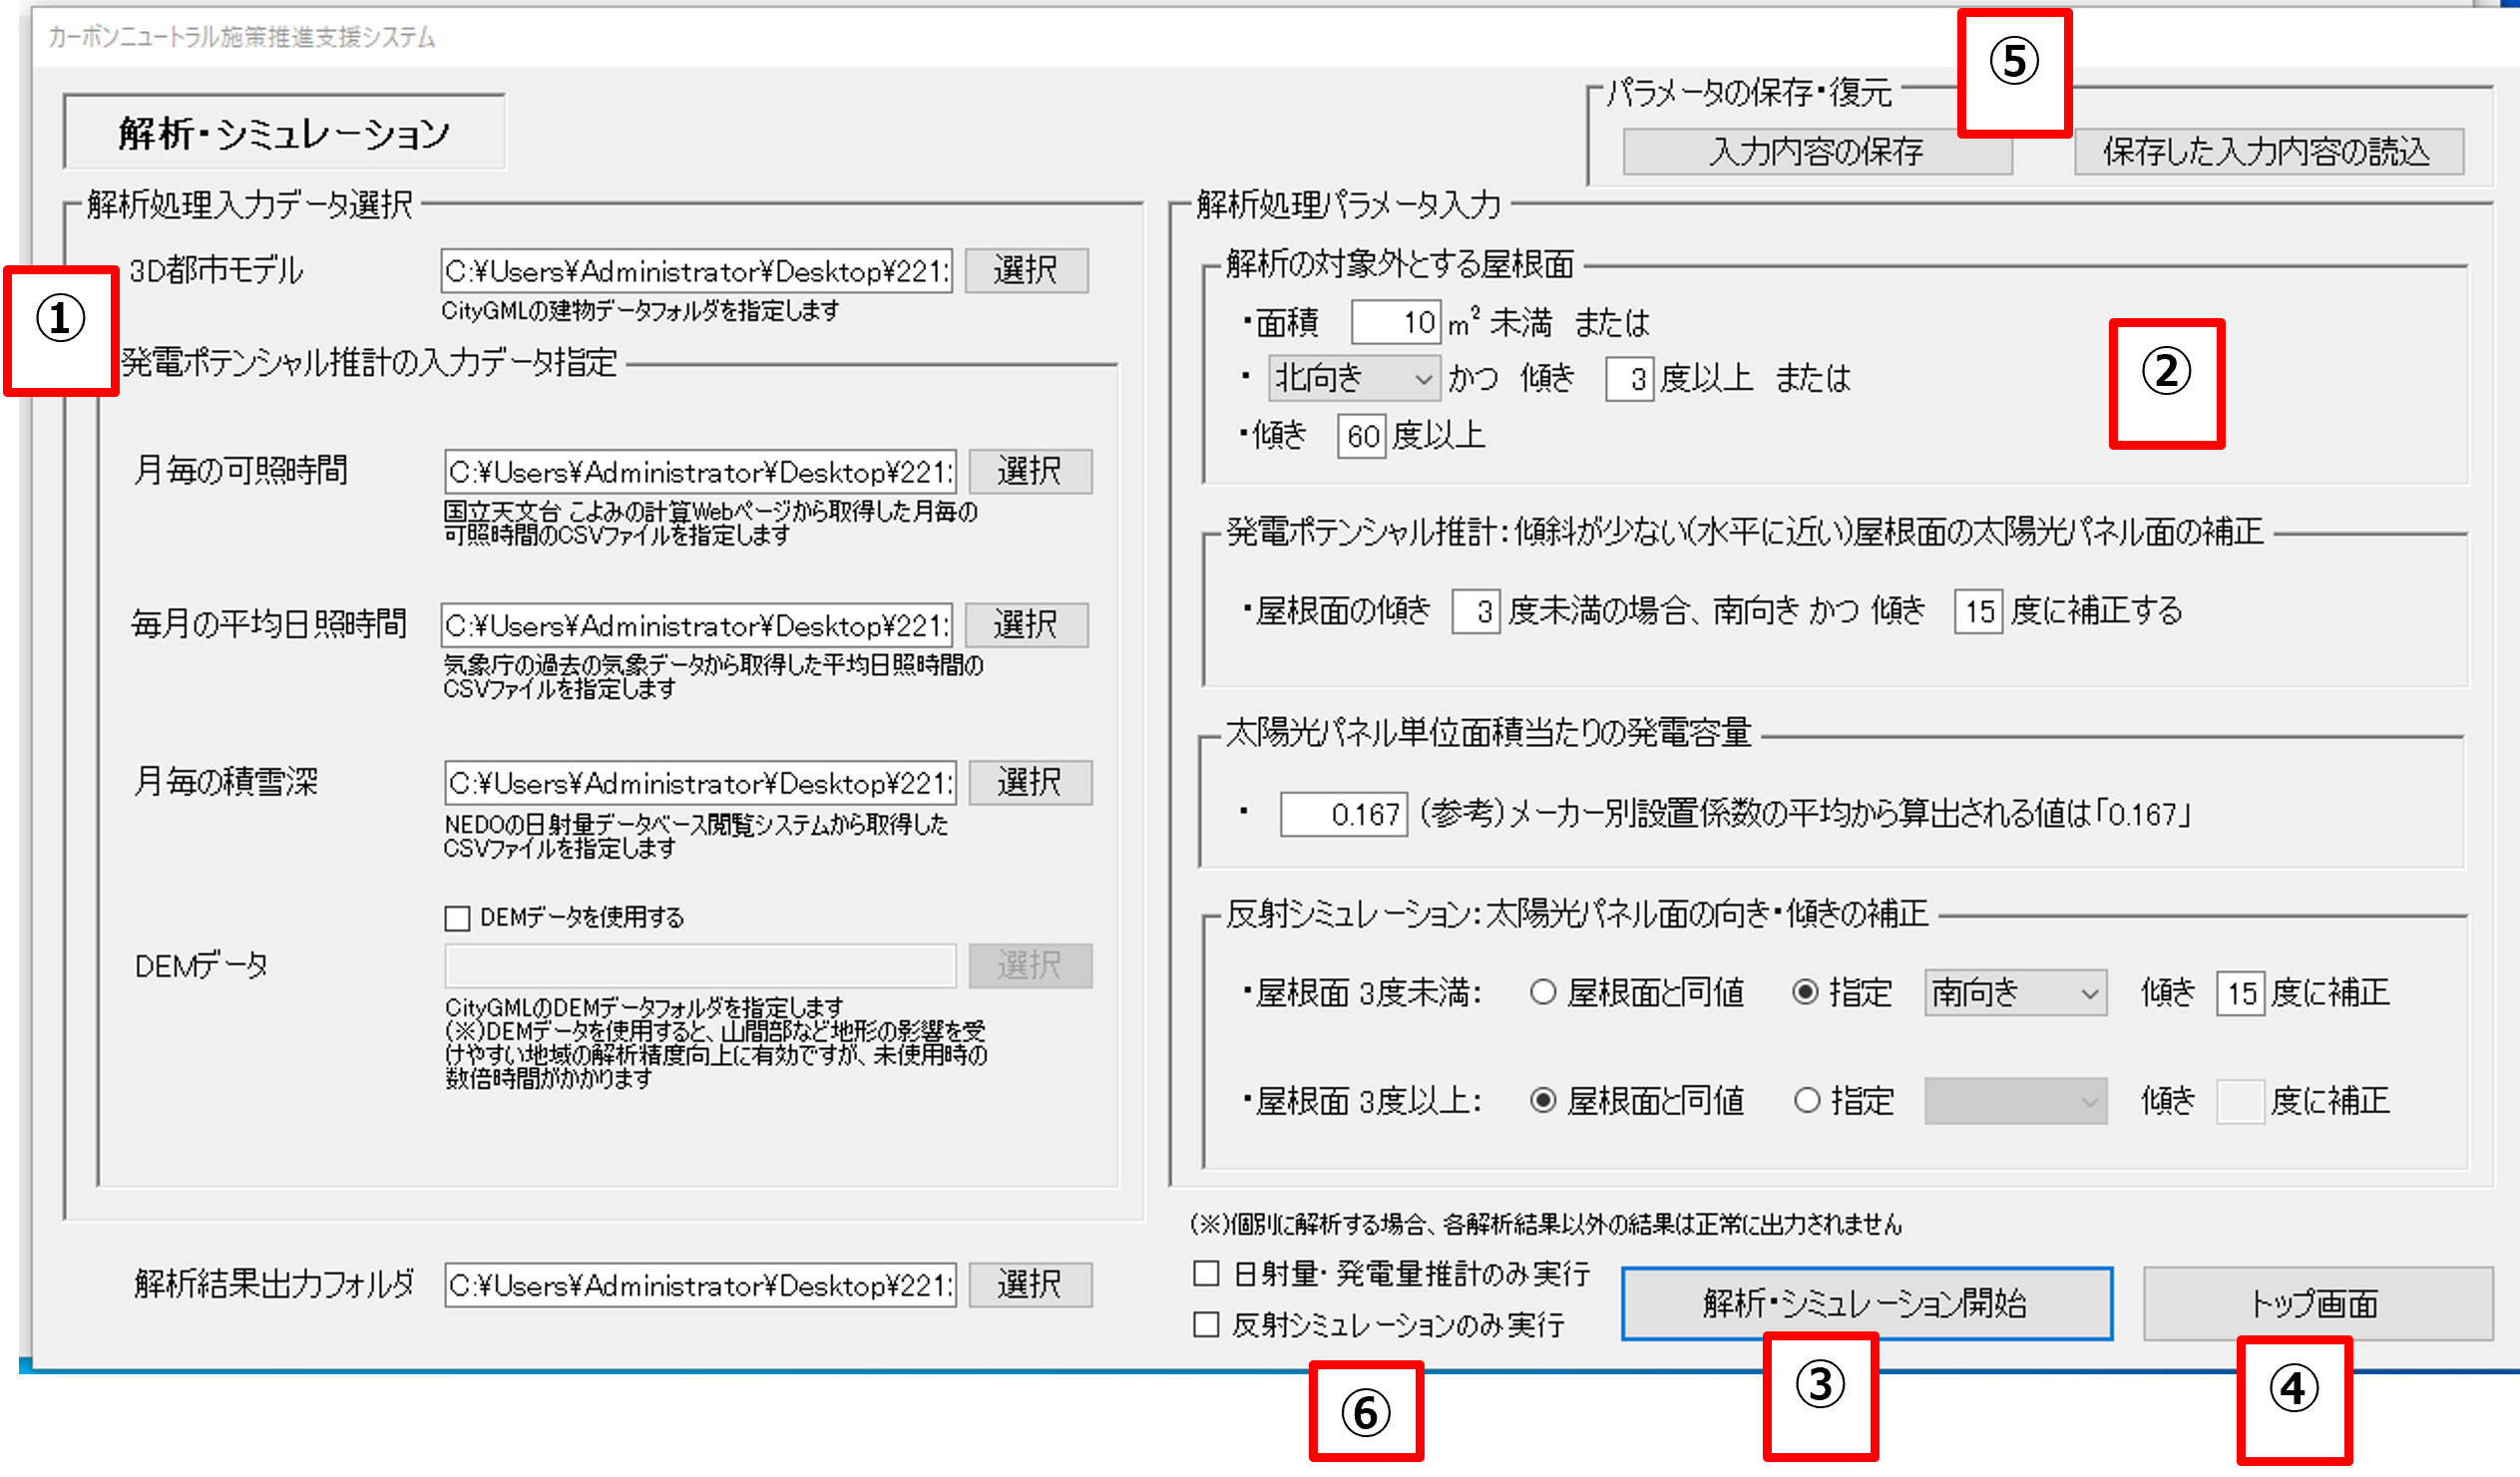Screen dimensions: 2520x1477
Task: Return to top screen via トップ画面
Action: (2315, 1303)
